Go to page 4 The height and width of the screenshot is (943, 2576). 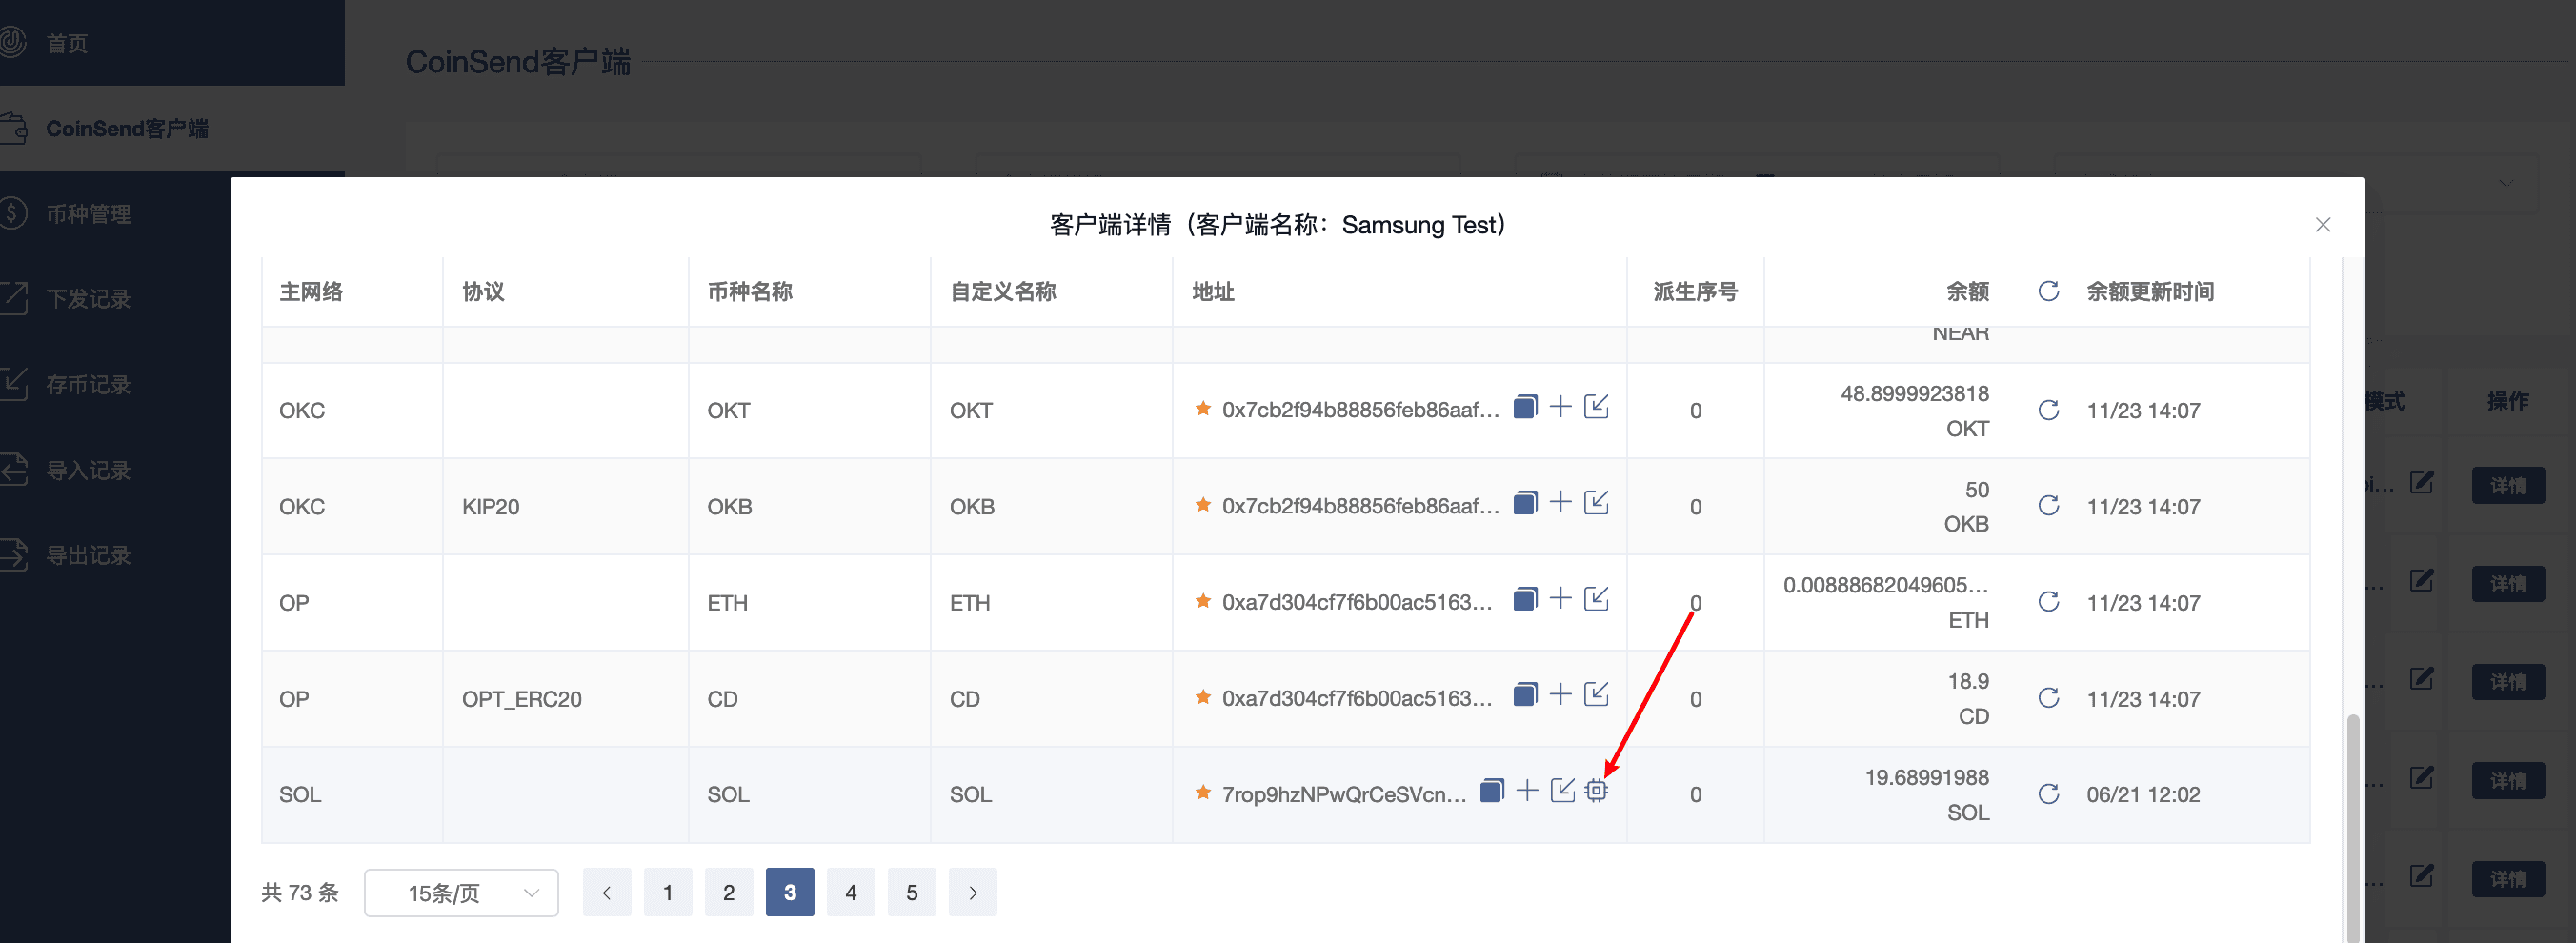(850, 892)
